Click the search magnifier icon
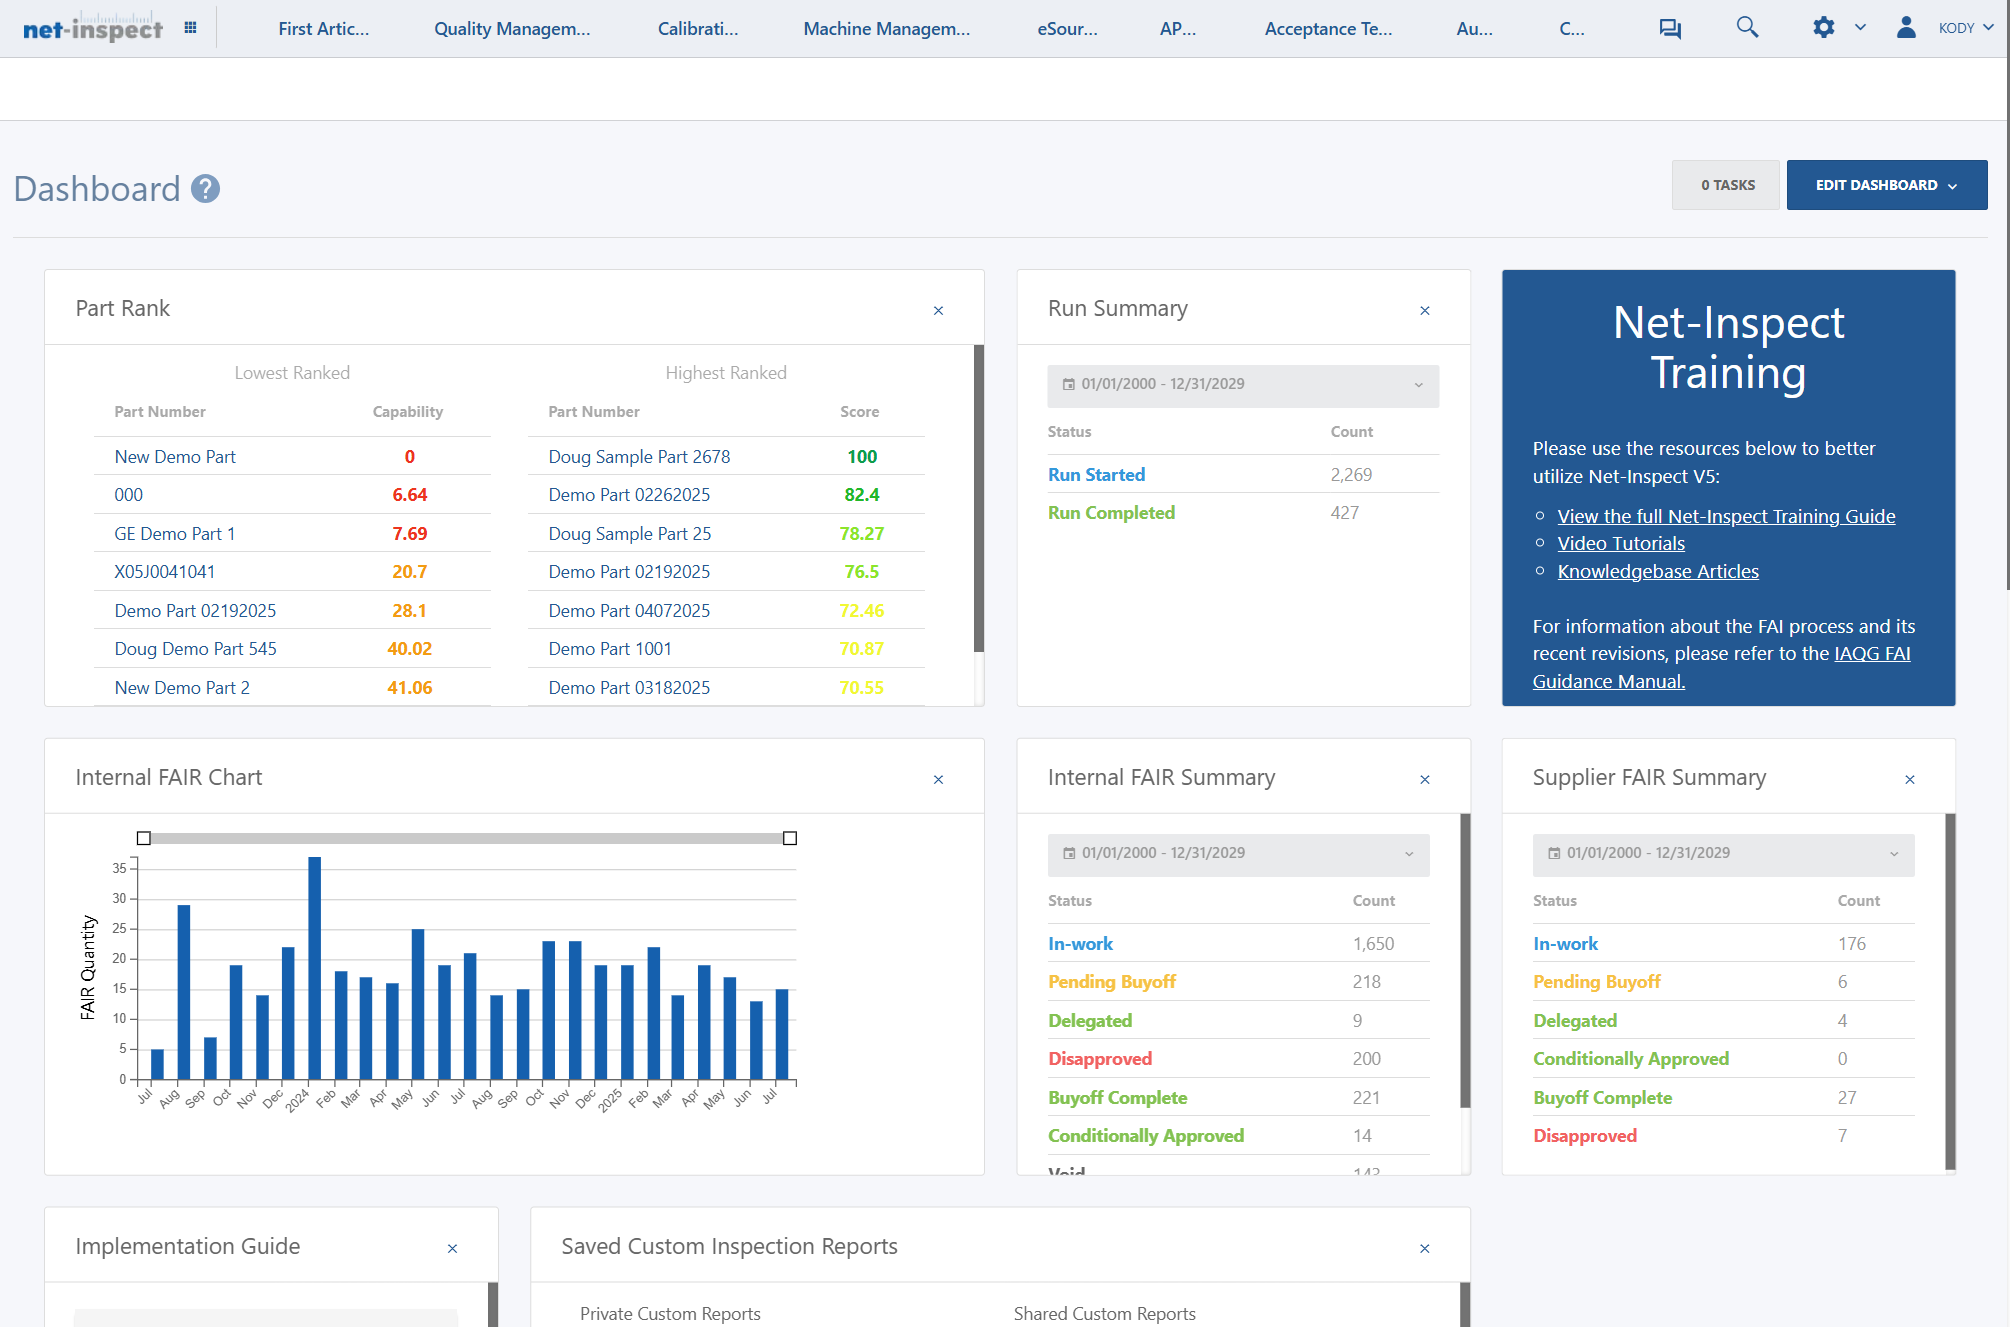Viewport: 2010px width, 1327px height. [x=1746, y=27]
